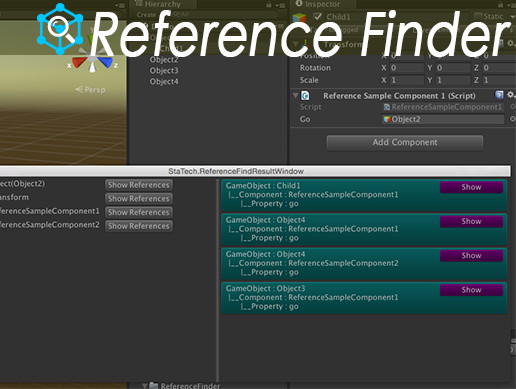This screenshot has width=516, height=389.
Task: Click StaTech.ReferenceFindResultWindow title bar
Action: pyautogui.click(x=255, y=171)
